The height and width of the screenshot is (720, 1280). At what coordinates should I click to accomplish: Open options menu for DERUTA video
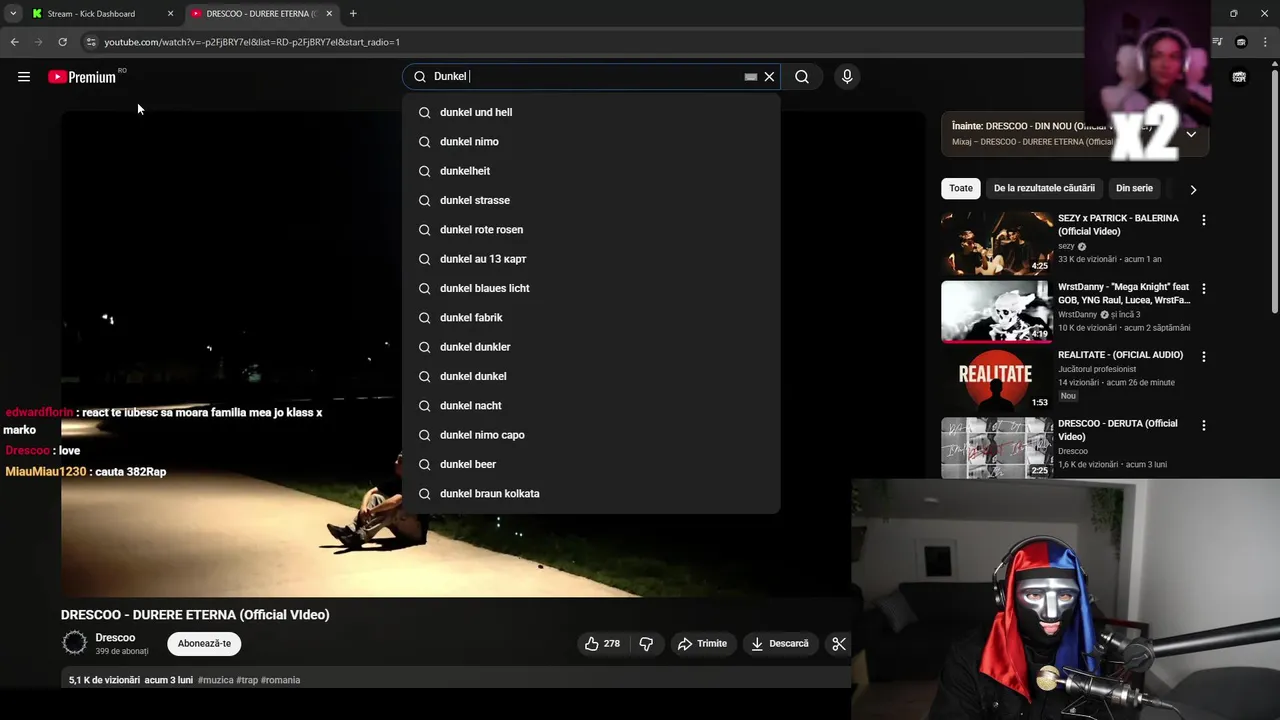pos(1203,425)
